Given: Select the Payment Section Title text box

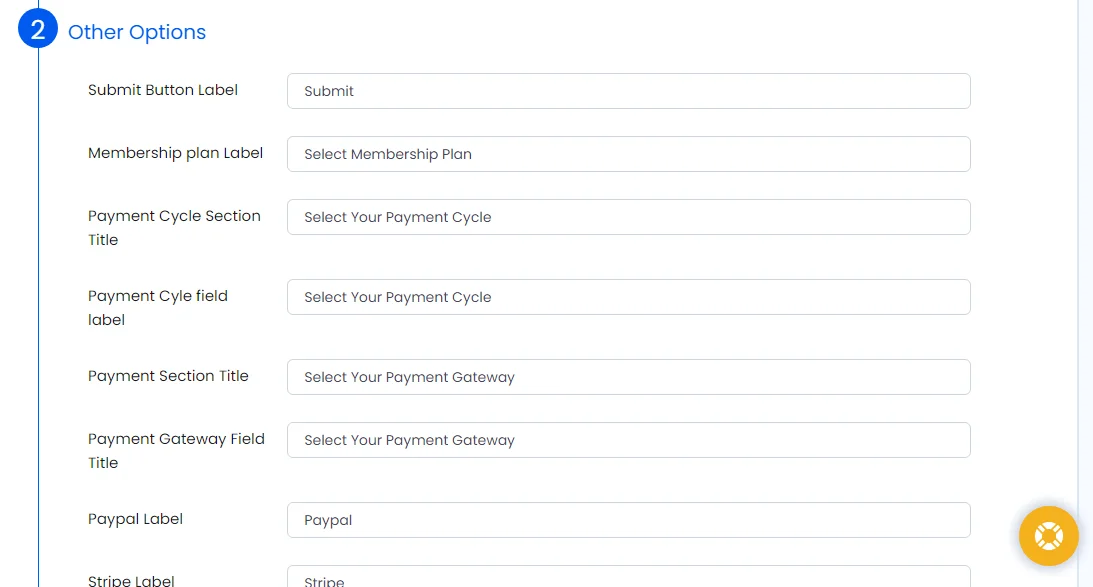Looking at the screenshot, I should [628, 377].
